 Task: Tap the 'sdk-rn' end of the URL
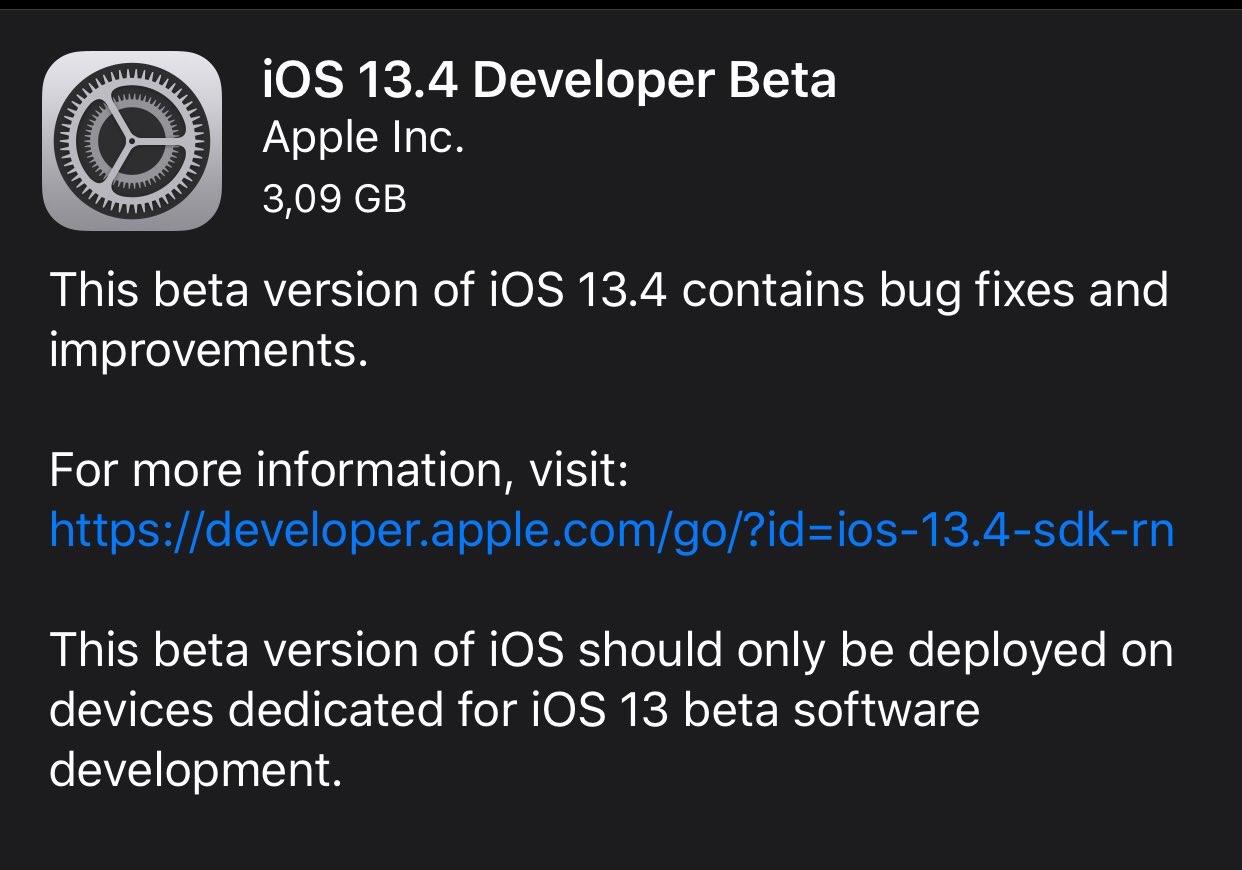(1104, 530)
